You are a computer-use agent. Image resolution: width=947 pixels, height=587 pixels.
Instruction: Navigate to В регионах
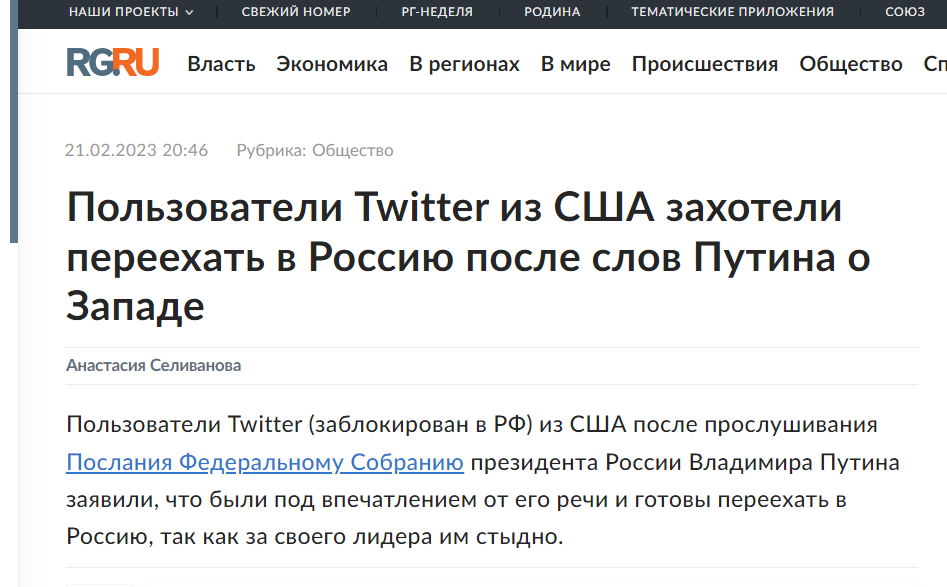(x=464, y=64)
